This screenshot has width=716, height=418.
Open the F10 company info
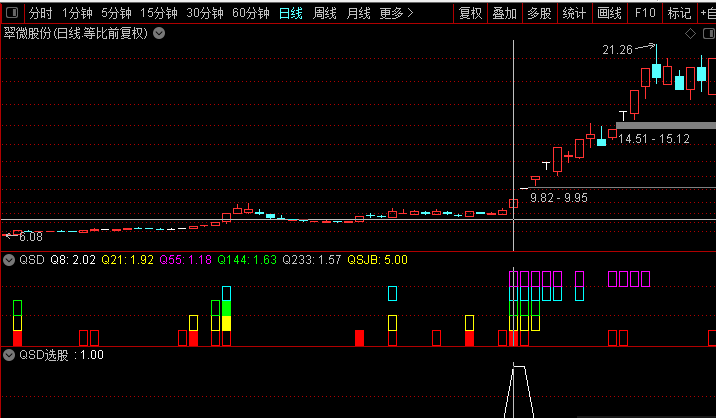click(645, 13)
